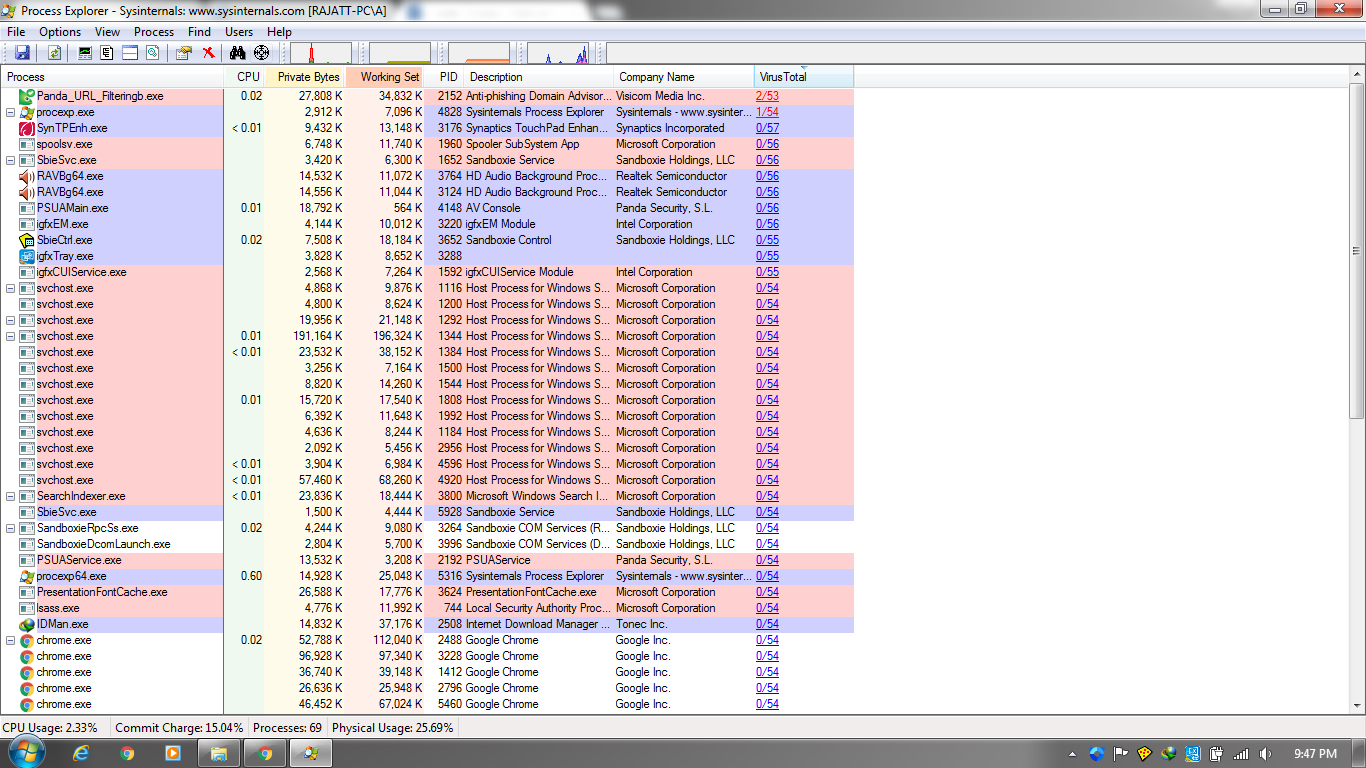This screenshot has height=768, width=1366.
Task: Click the Panda_URL_Filteringb.exe process icon
Action: click(27, 96)
